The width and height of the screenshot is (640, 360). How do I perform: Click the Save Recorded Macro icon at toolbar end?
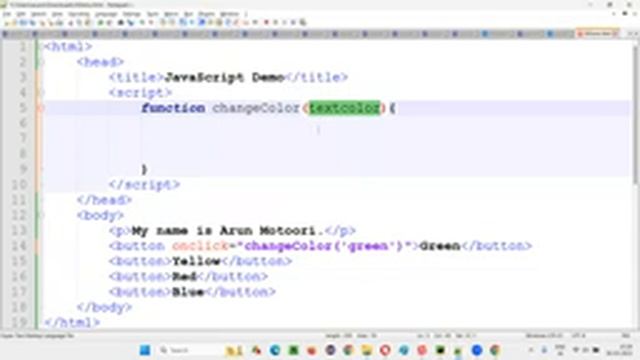coord(303,23)
